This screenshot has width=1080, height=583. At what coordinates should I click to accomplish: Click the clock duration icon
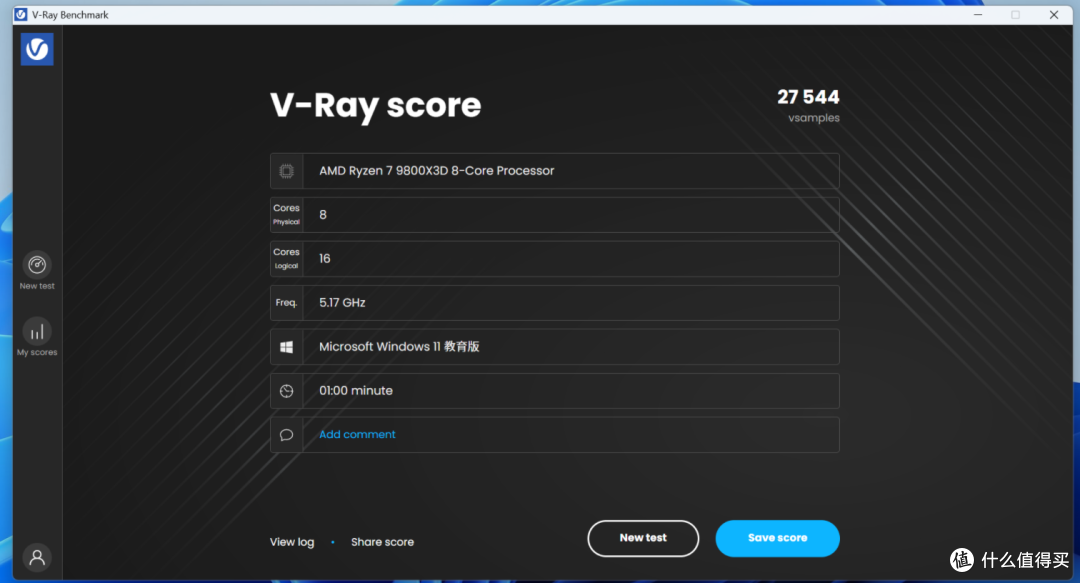[287, 391]
